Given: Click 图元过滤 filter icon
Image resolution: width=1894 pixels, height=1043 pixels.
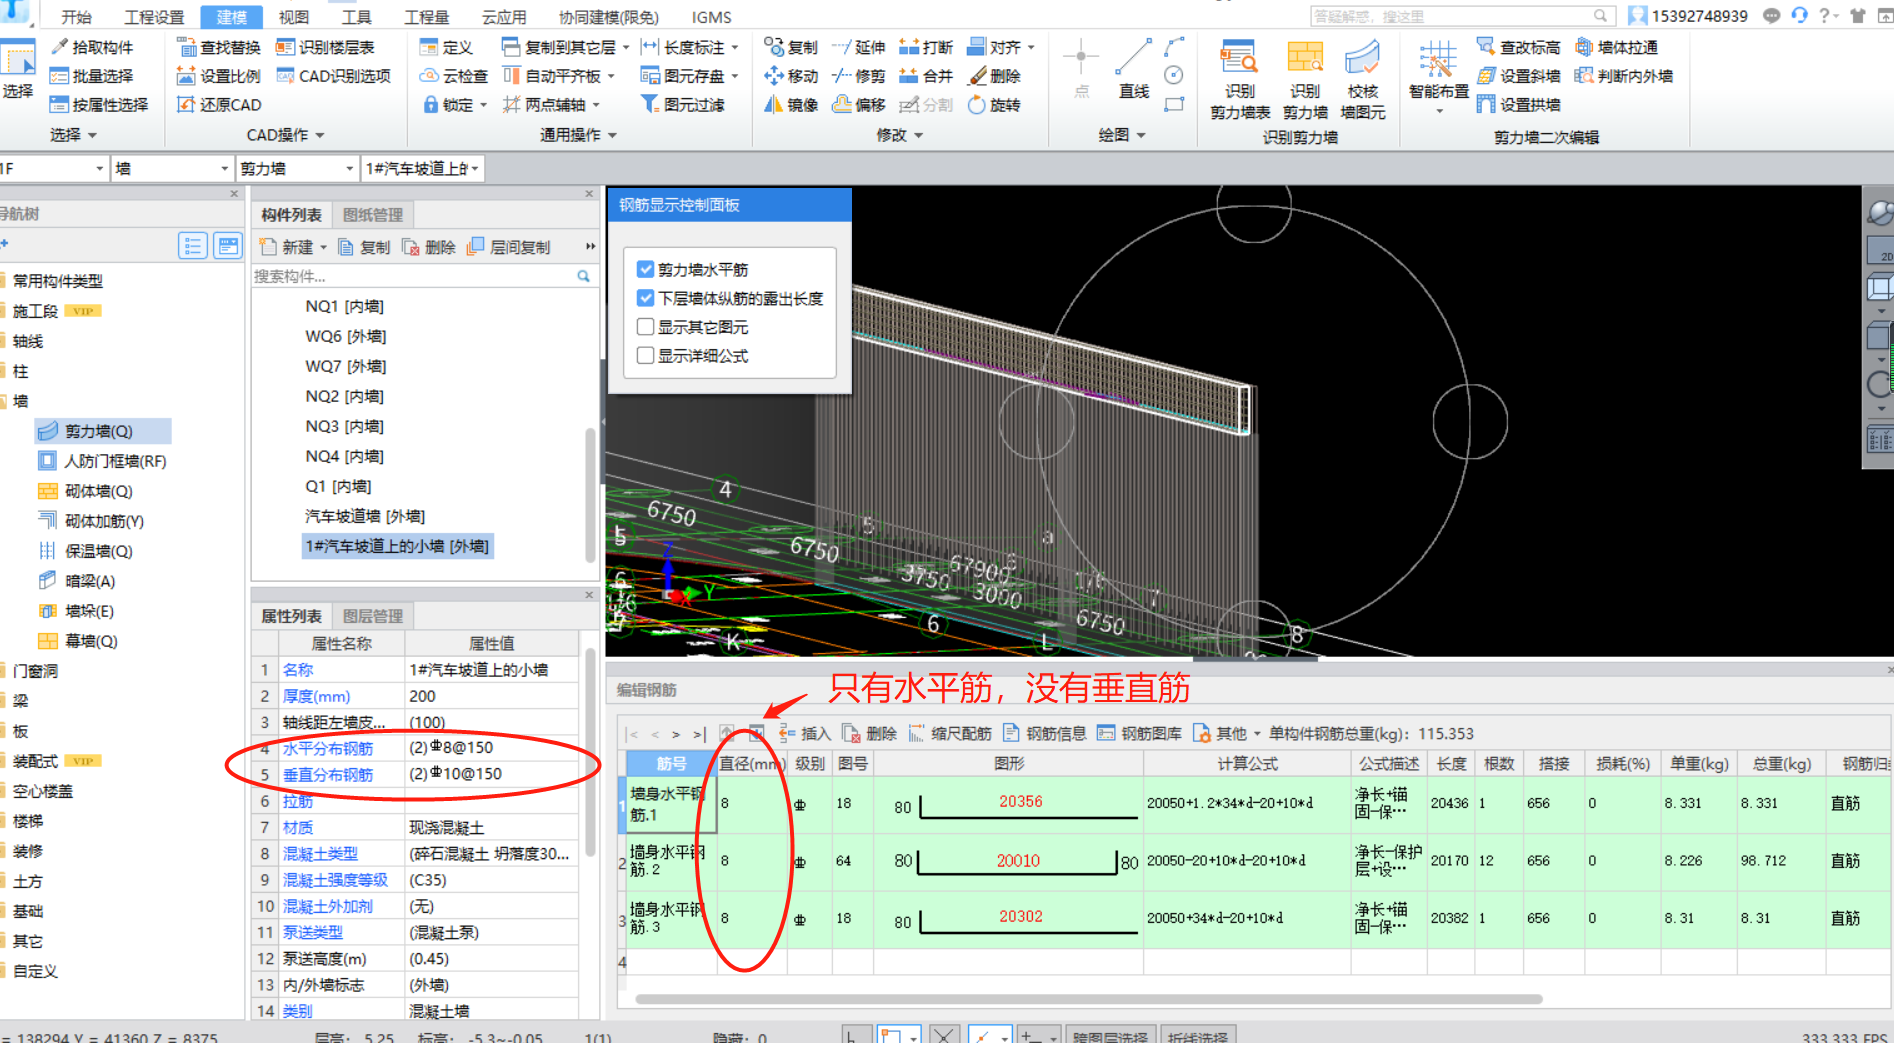Looking at the screenshot, I should tap(650, 104).
